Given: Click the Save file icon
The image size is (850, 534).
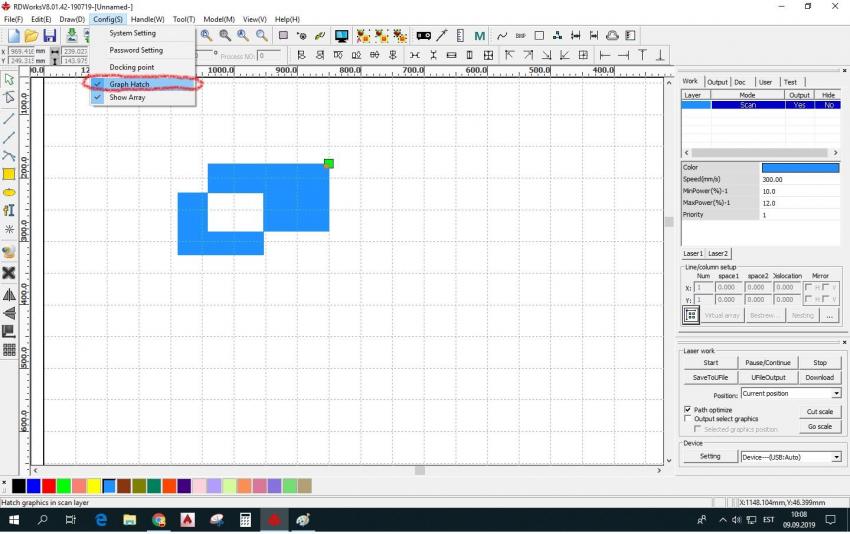Looking at the screenshot, I should click(49, 36).
